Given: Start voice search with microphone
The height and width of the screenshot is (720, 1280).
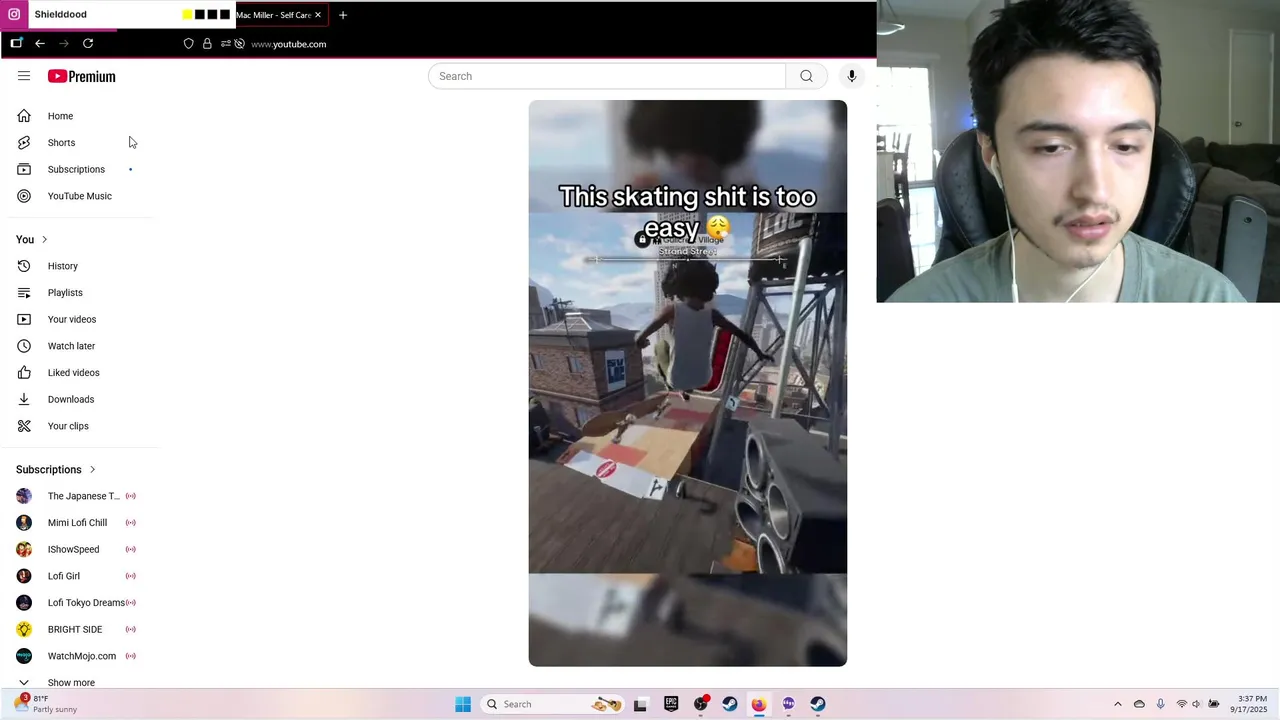Looking at the screenshot, I should 852,76.
